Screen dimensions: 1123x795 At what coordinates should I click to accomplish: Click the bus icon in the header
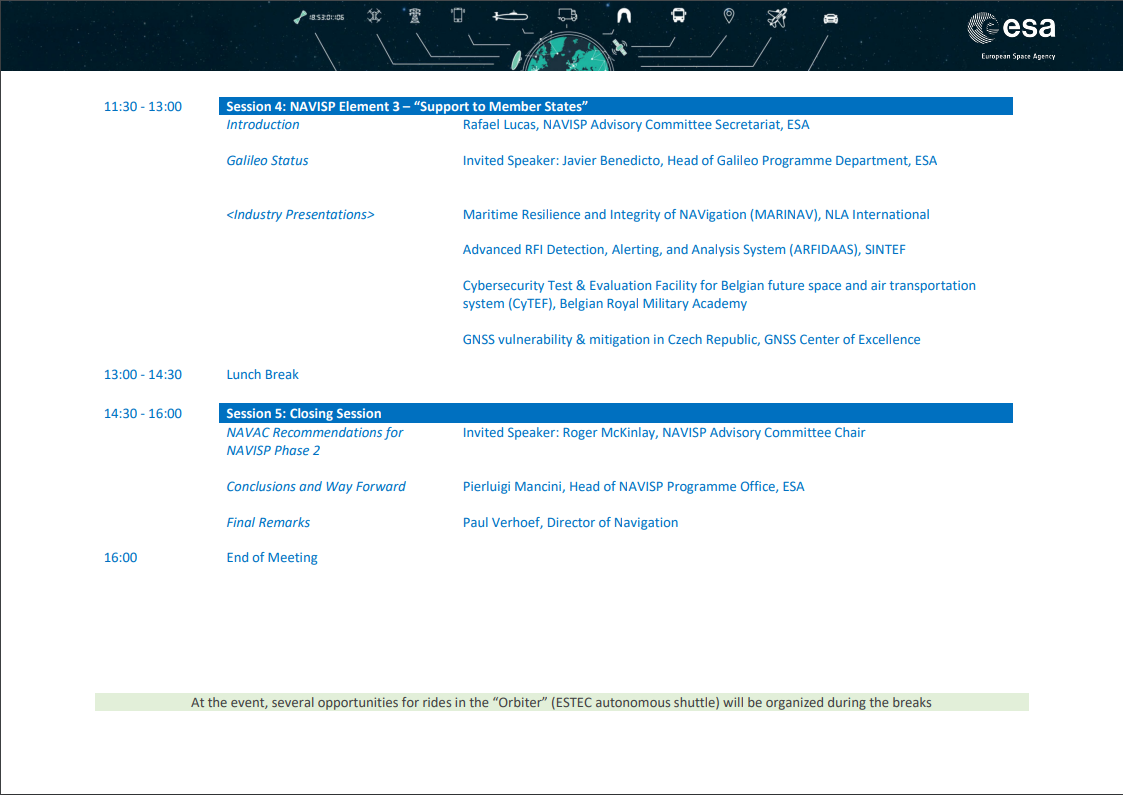(x=678, y=16)
